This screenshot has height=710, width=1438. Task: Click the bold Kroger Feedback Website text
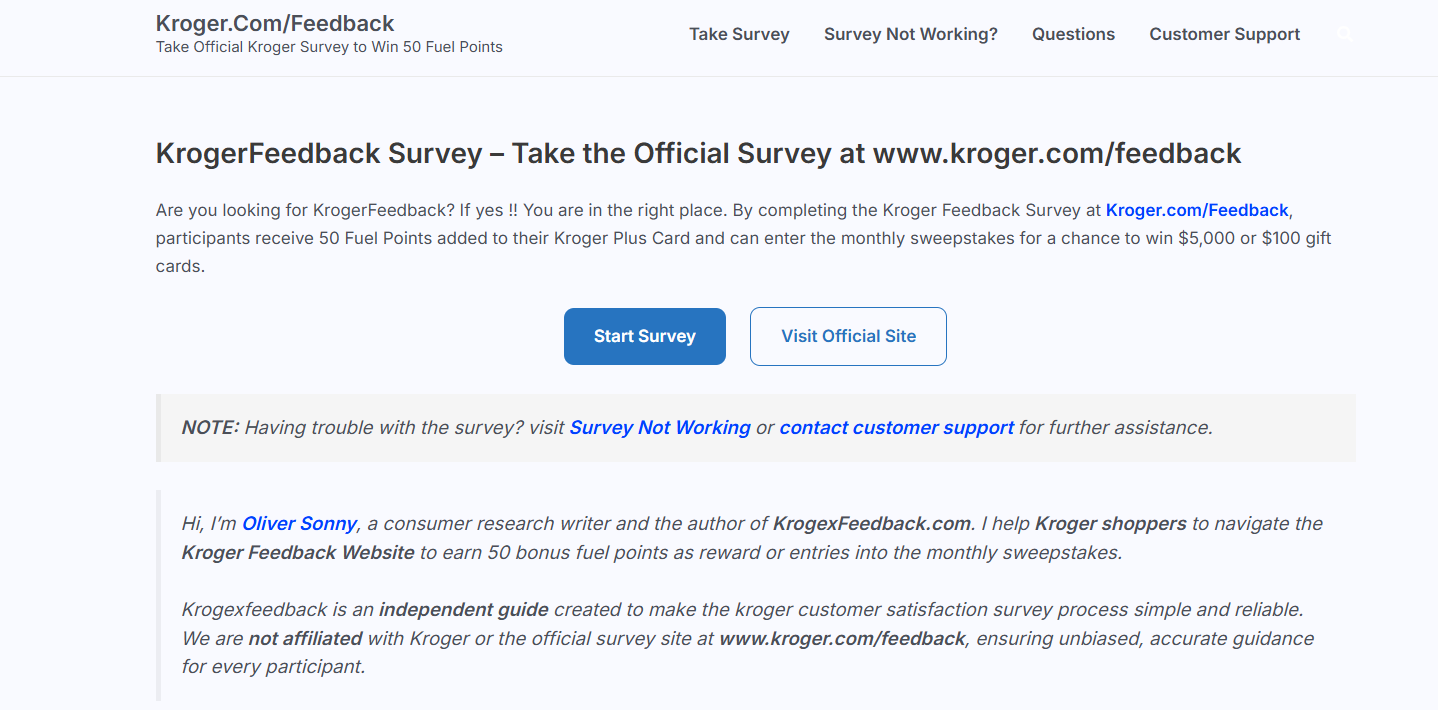pos(298,552)
